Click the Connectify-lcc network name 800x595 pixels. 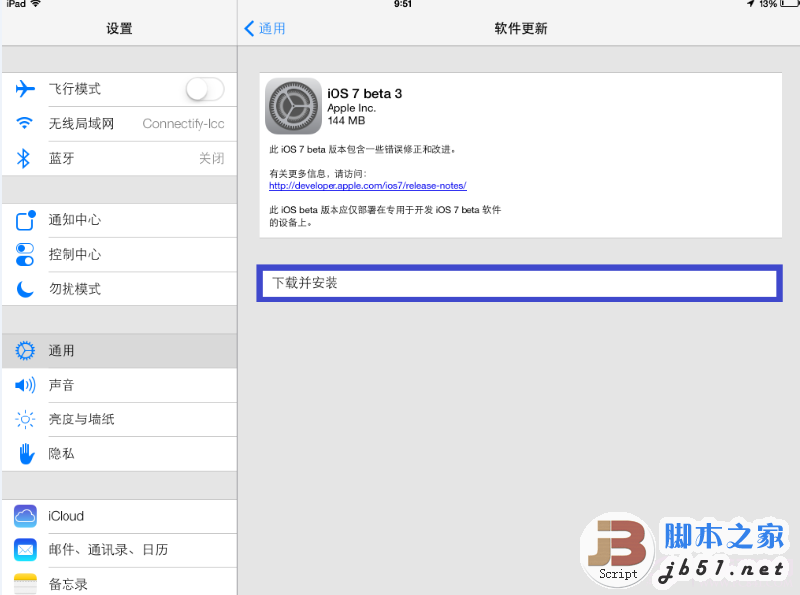[183, 123]
